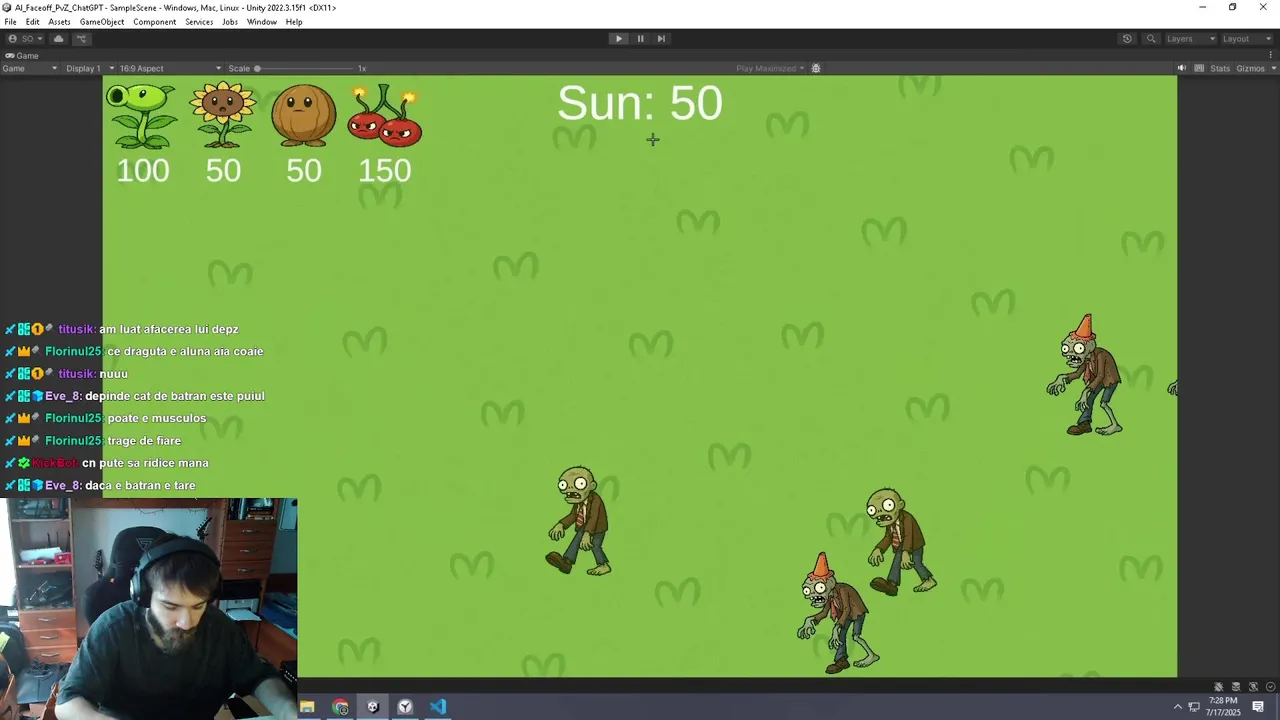Select the Peashooter plant card
This screenshot has height=720, width=1280.
(142, 117)
